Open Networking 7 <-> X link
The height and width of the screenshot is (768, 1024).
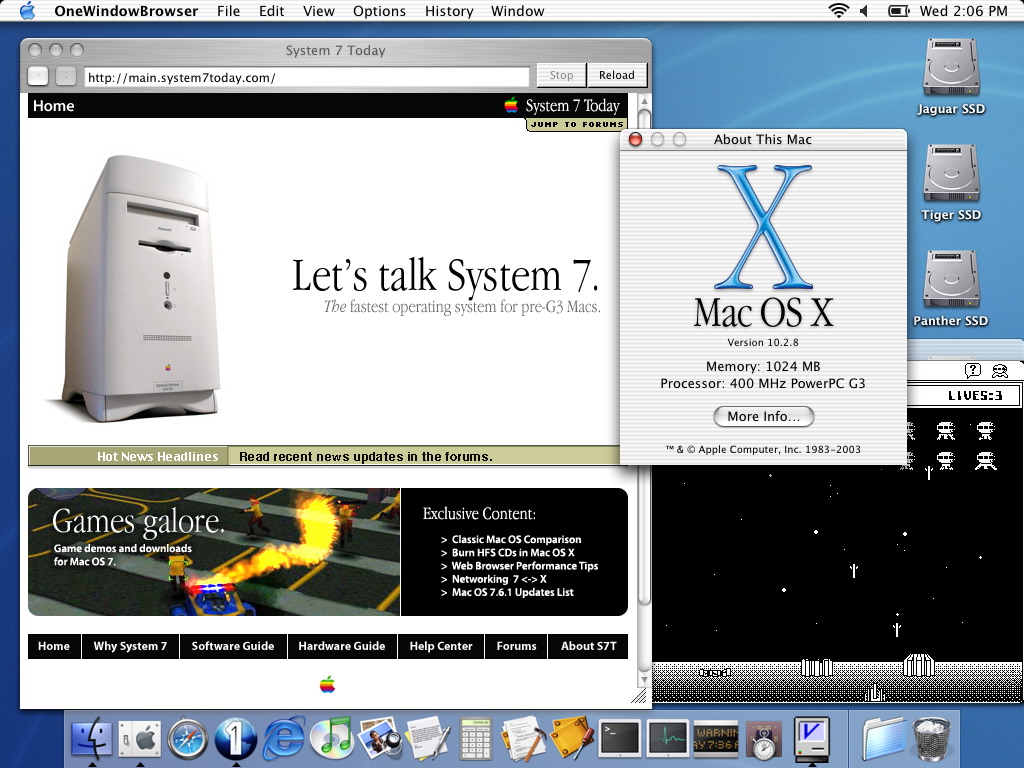[499, 579]
